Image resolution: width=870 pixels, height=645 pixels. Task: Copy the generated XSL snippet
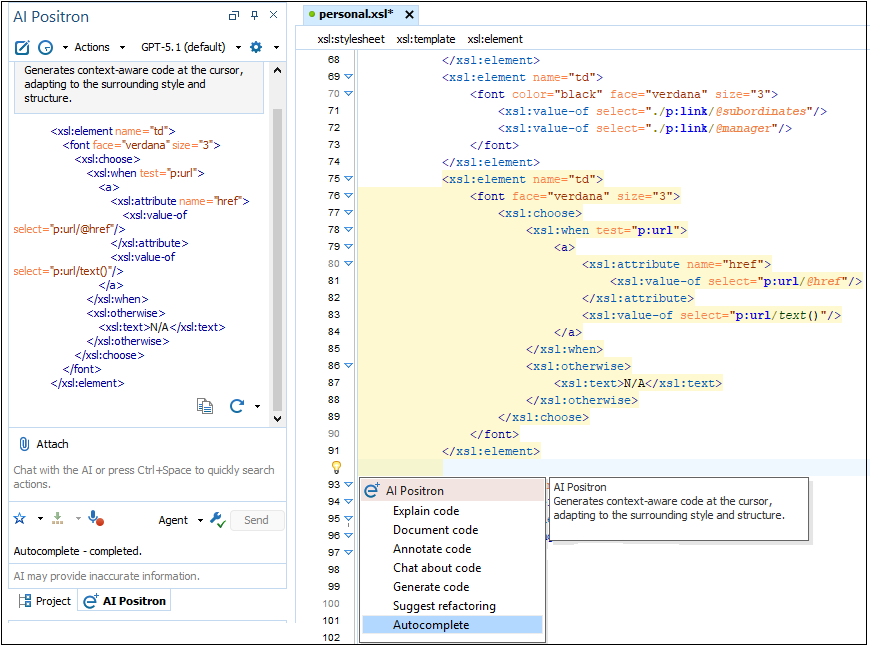[x=204, y=406]
